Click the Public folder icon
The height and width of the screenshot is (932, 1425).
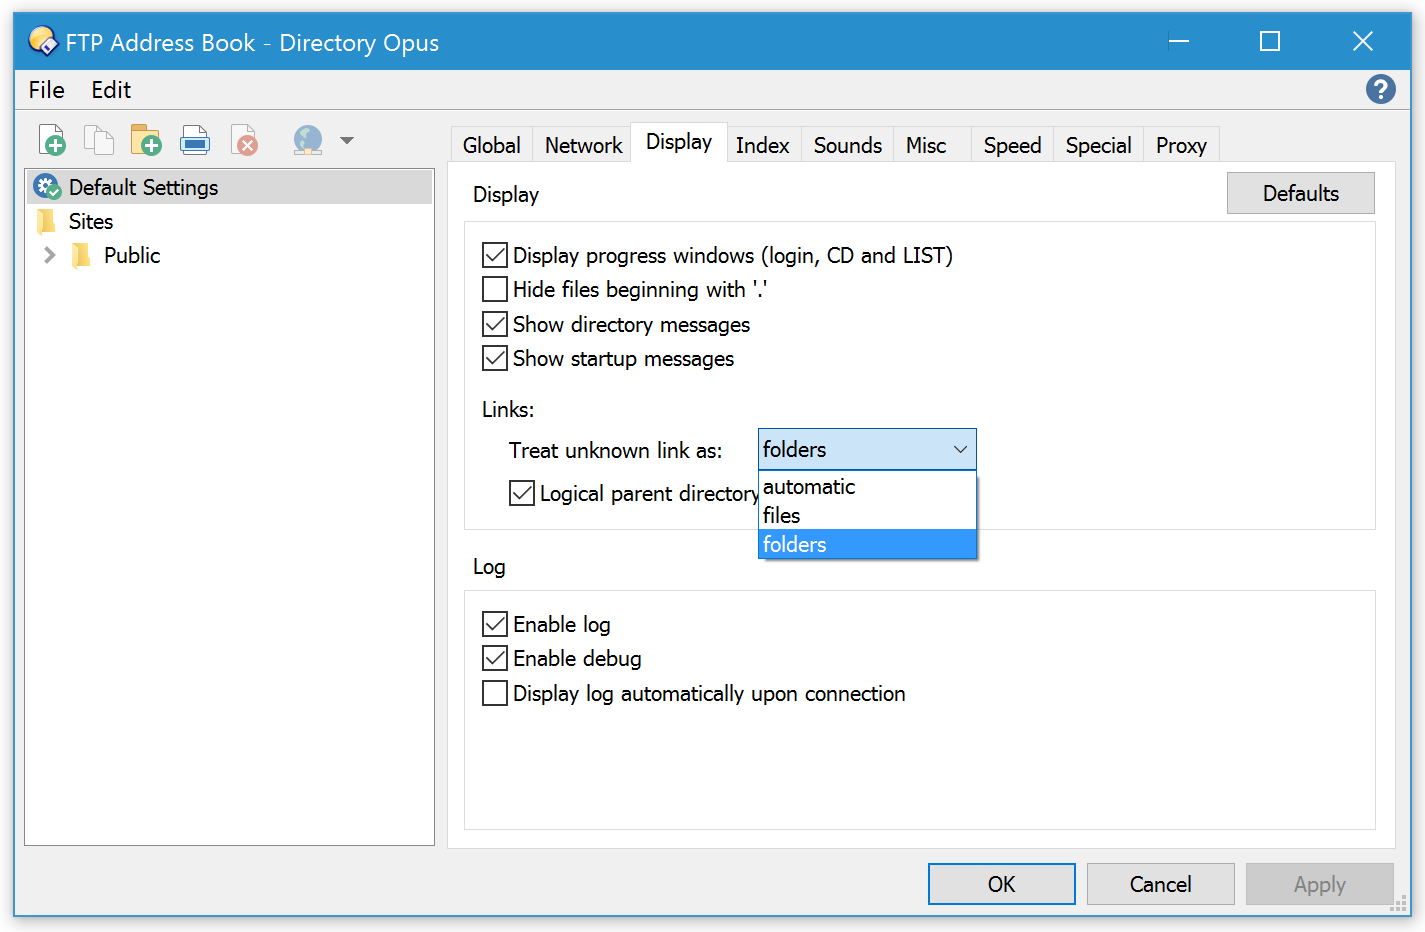point(81,256)
